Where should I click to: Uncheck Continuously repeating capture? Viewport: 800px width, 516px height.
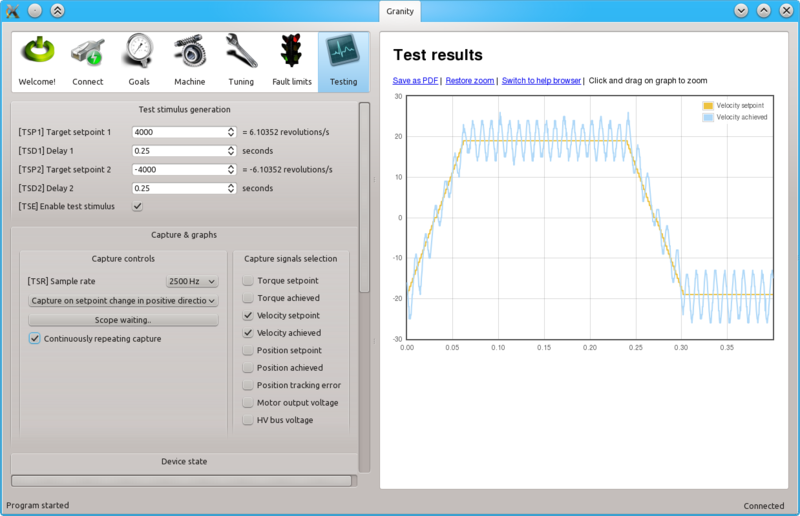click(34, 338)
